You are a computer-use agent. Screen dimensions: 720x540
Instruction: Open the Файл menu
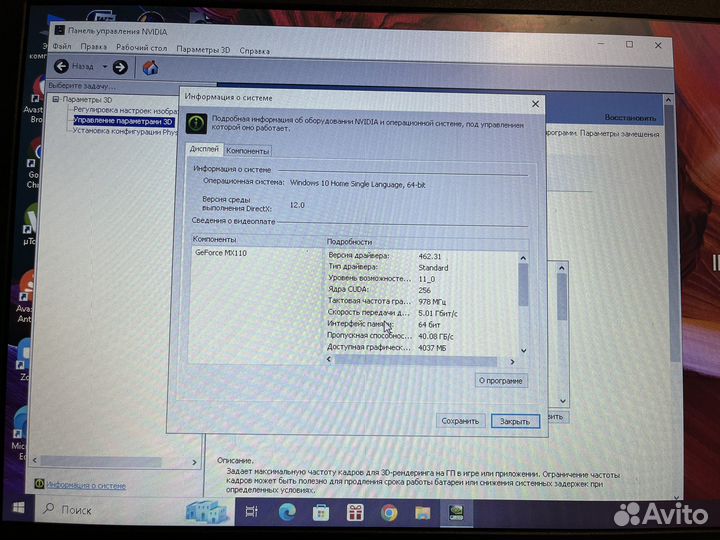pyautogui.click(x=62, y=46)
